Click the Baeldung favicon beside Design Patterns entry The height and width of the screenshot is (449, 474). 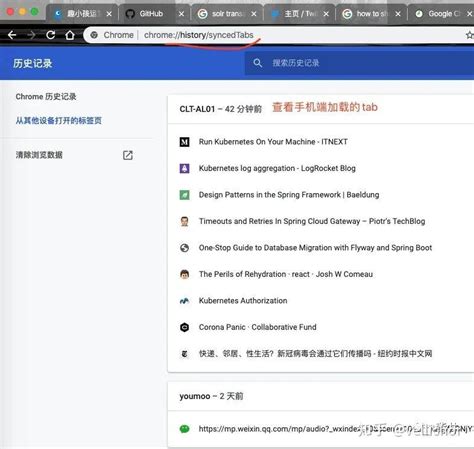point(184,195)
